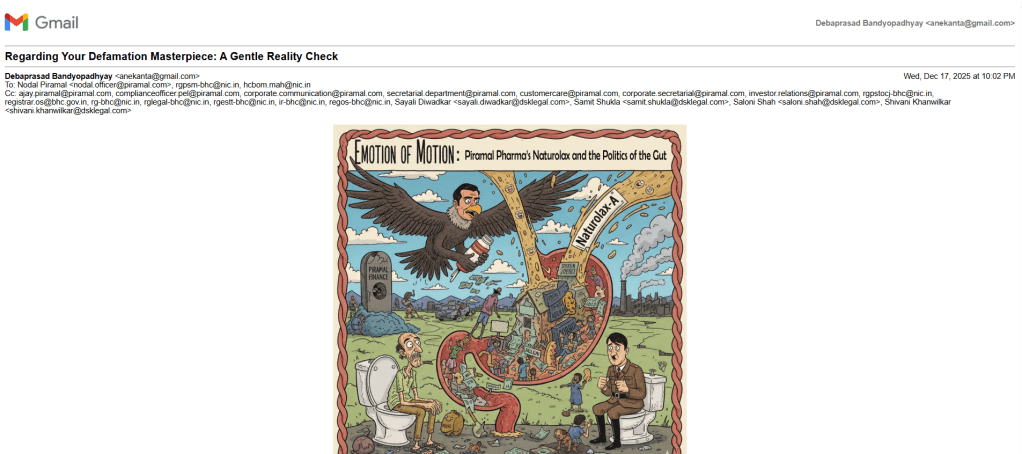Click shivani.khanwilkar@dsklegal.com address

(x=68, y=111)
